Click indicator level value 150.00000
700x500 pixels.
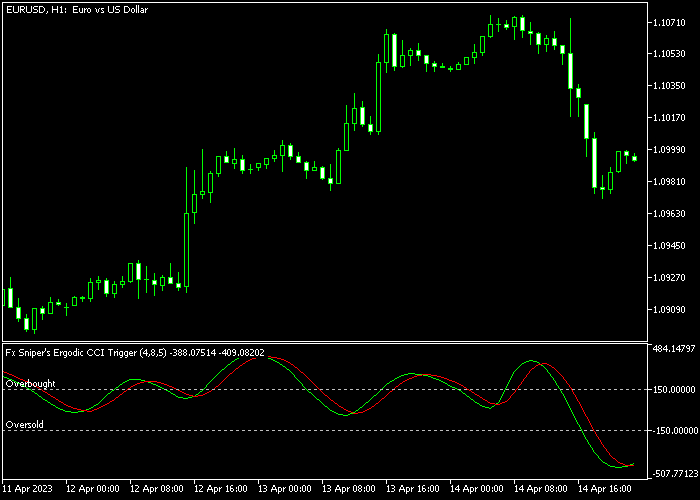pyautogui.click(x=674, y=390)
